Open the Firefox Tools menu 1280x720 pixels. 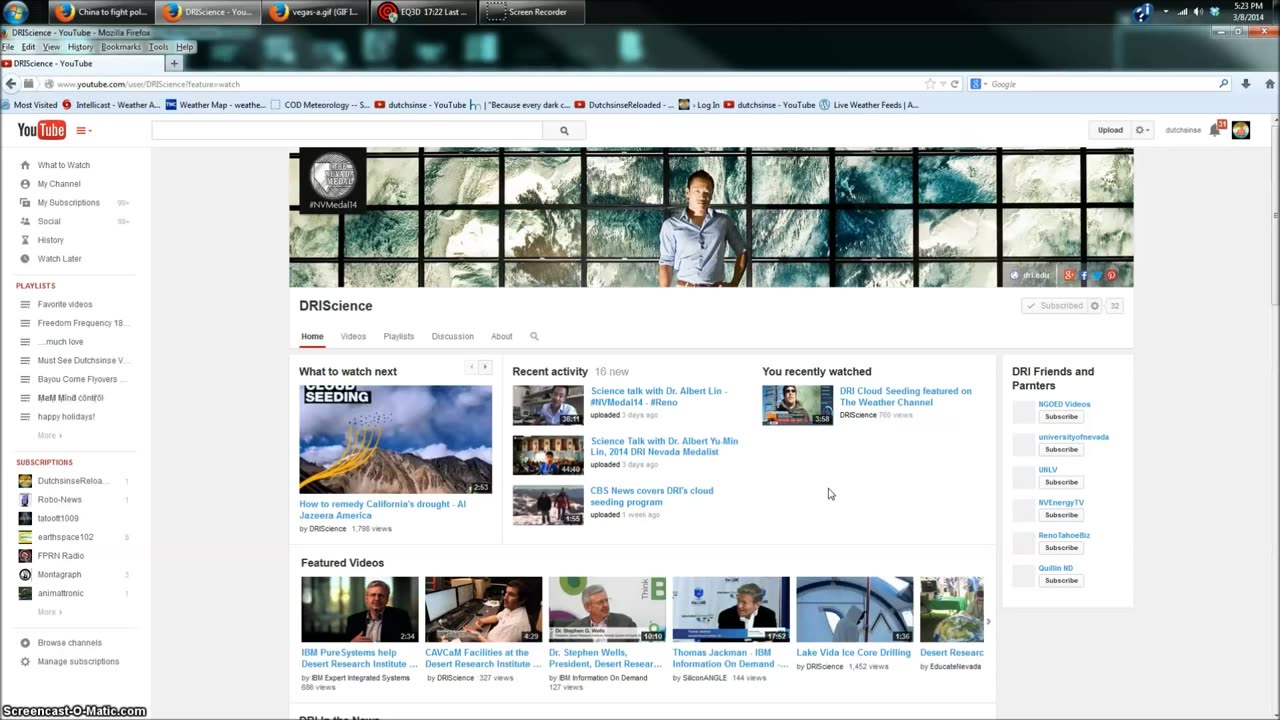[x=158, y=47]
